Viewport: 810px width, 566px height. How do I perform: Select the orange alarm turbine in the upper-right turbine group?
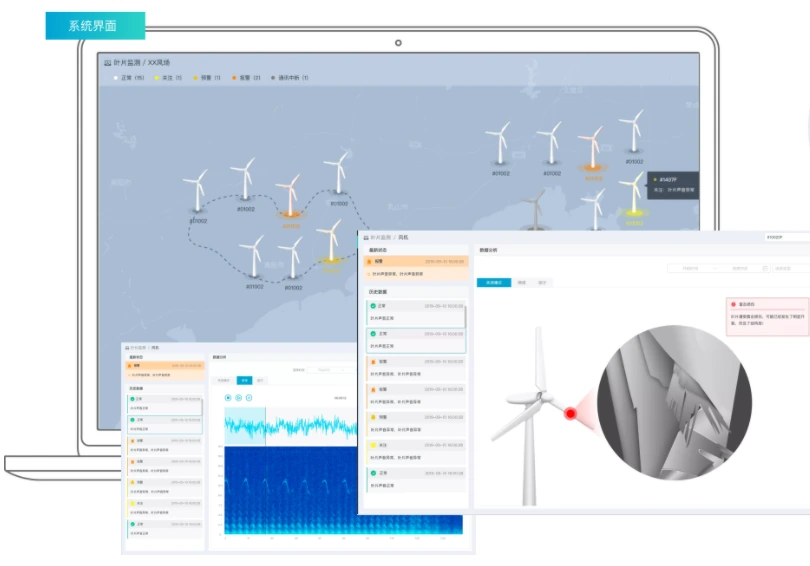coord(593,149)
